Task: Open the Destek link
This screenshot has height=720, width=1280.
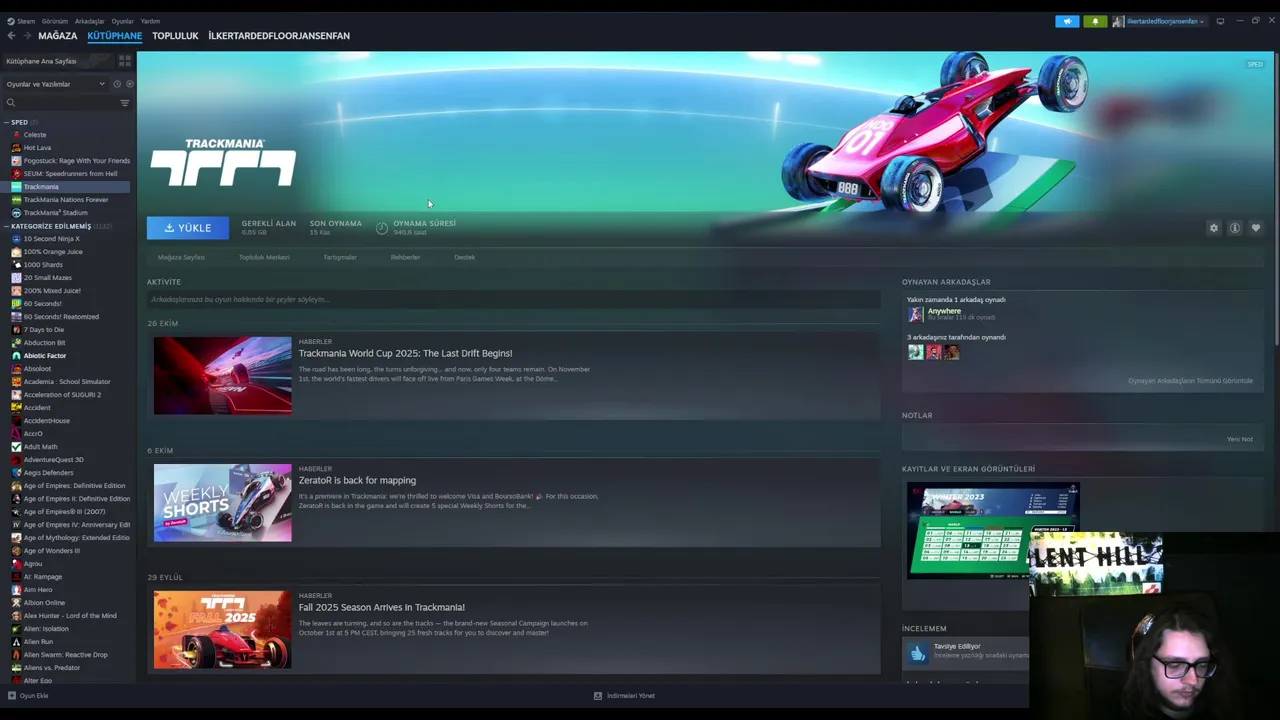Action: click(464, 257)
